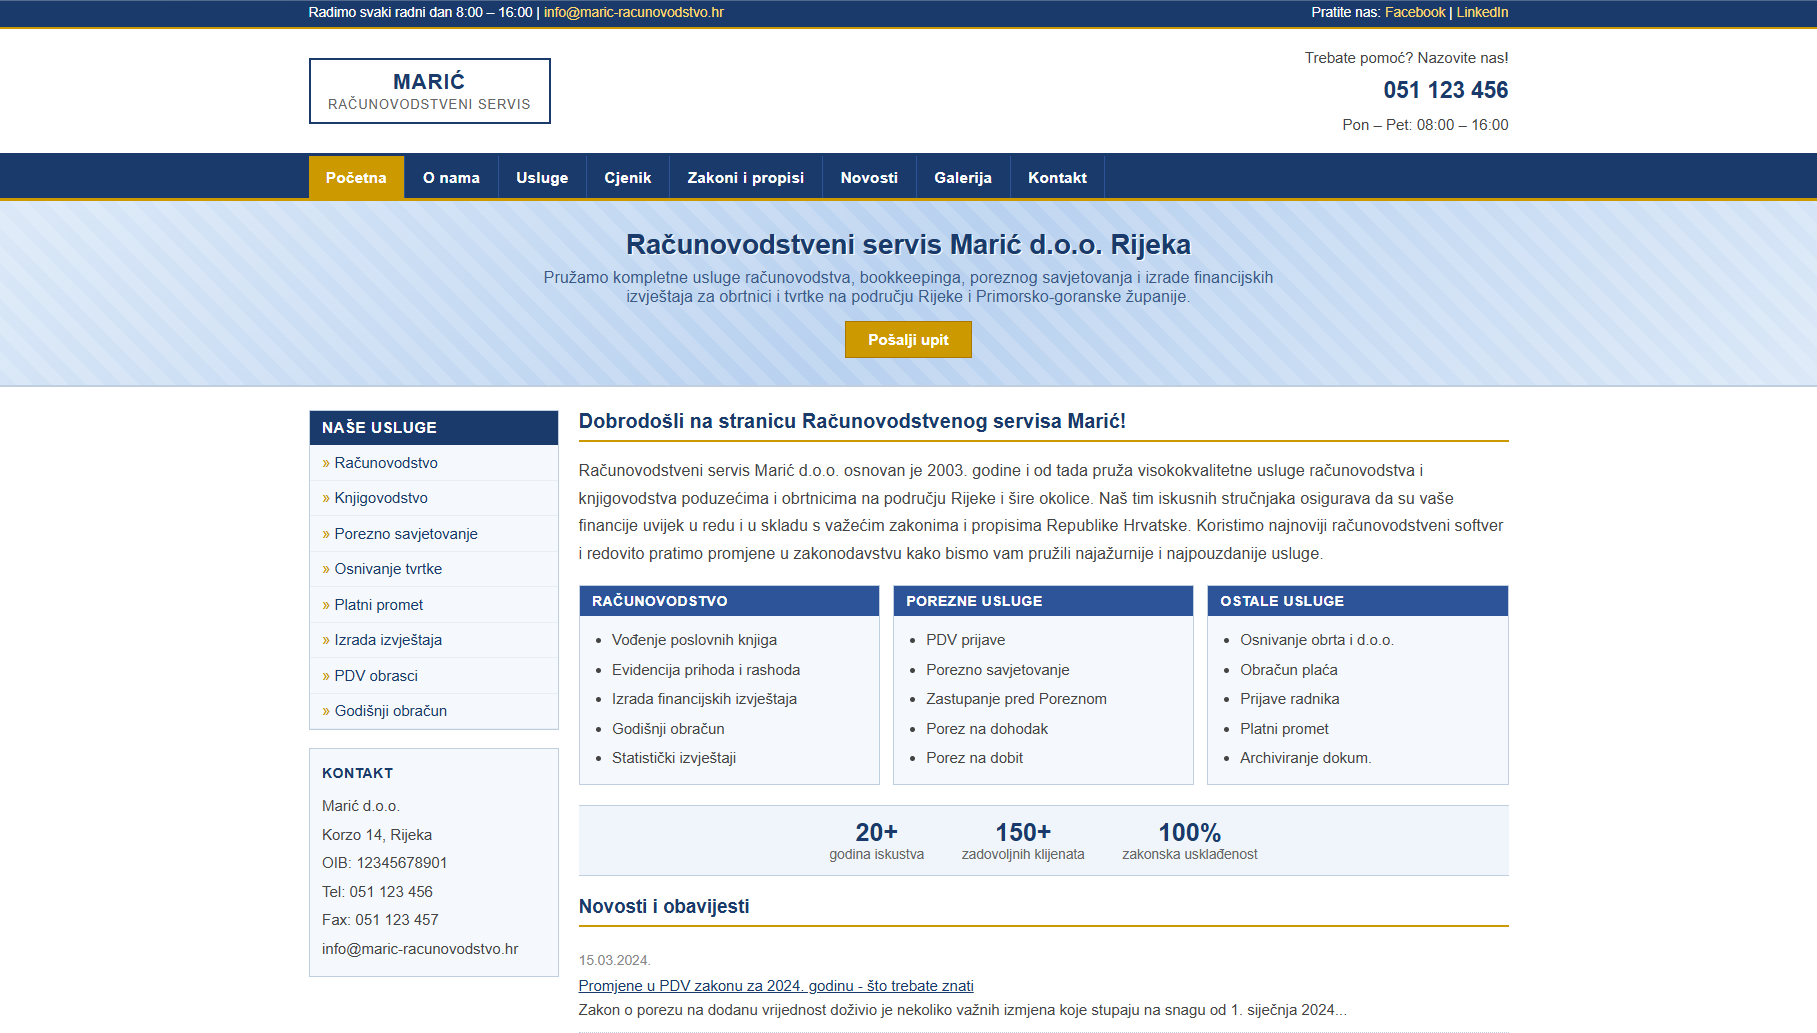Click the Dobrodošli na stranicu welcome heading

852,421
